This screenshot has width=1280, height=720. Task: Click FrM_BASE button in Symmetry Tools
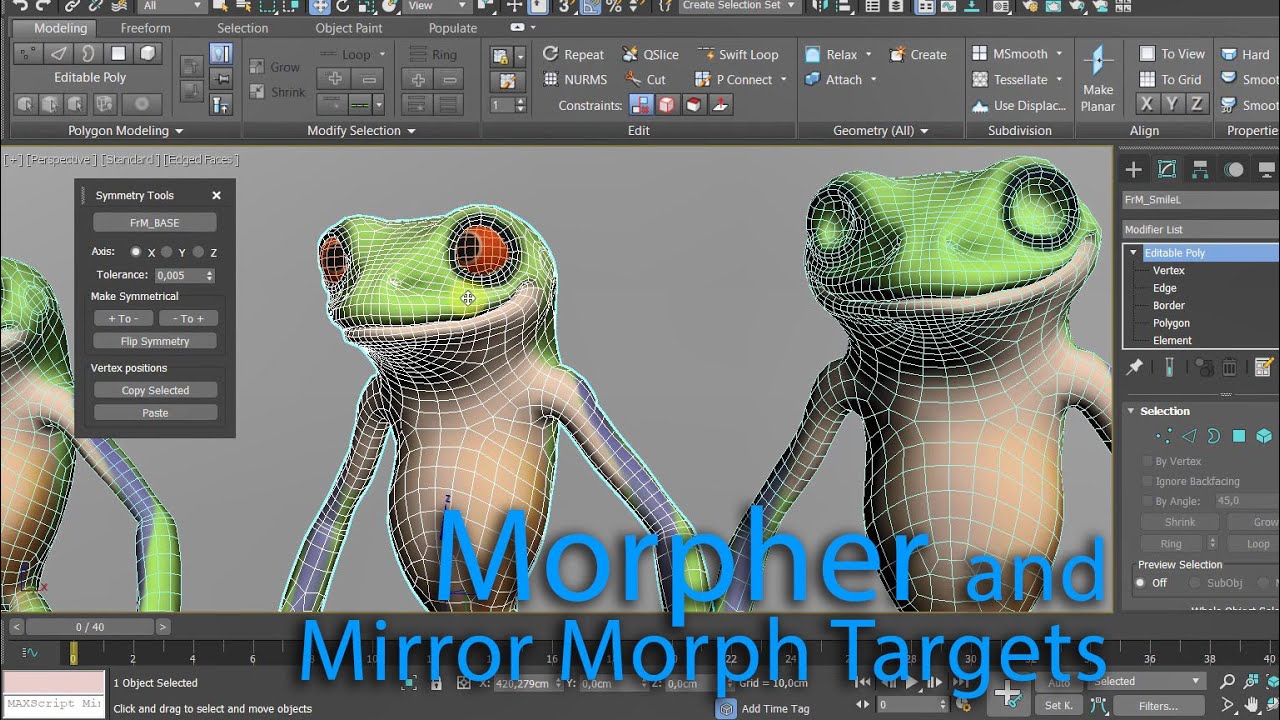click(155, 223)
